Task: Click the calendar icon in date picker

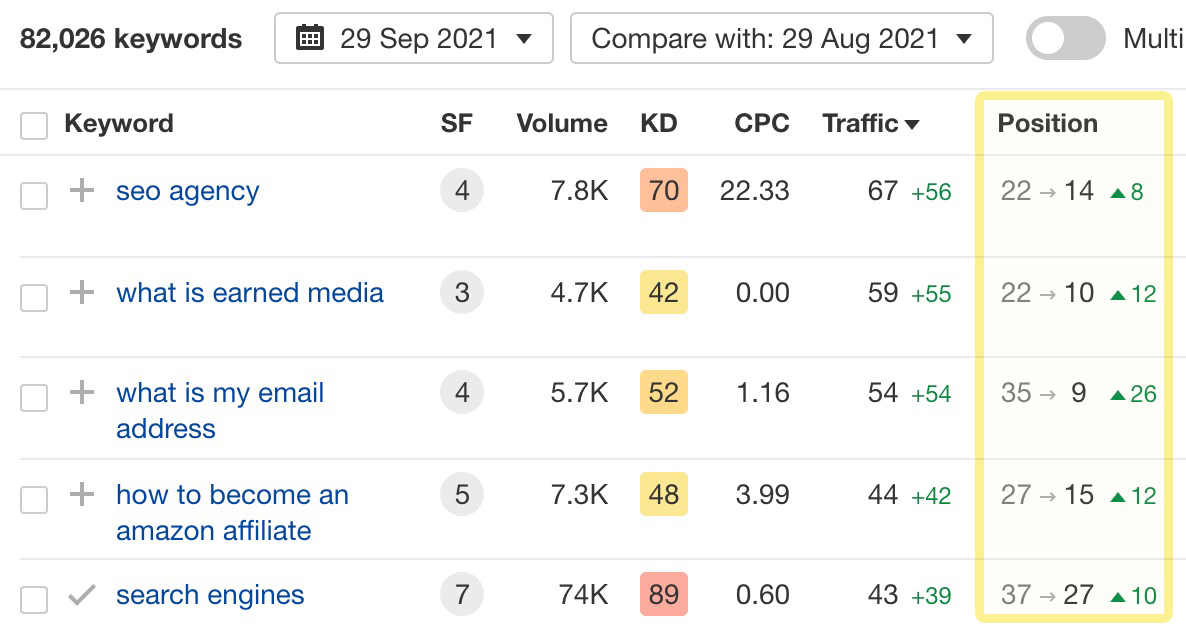Action: point(310,39)
